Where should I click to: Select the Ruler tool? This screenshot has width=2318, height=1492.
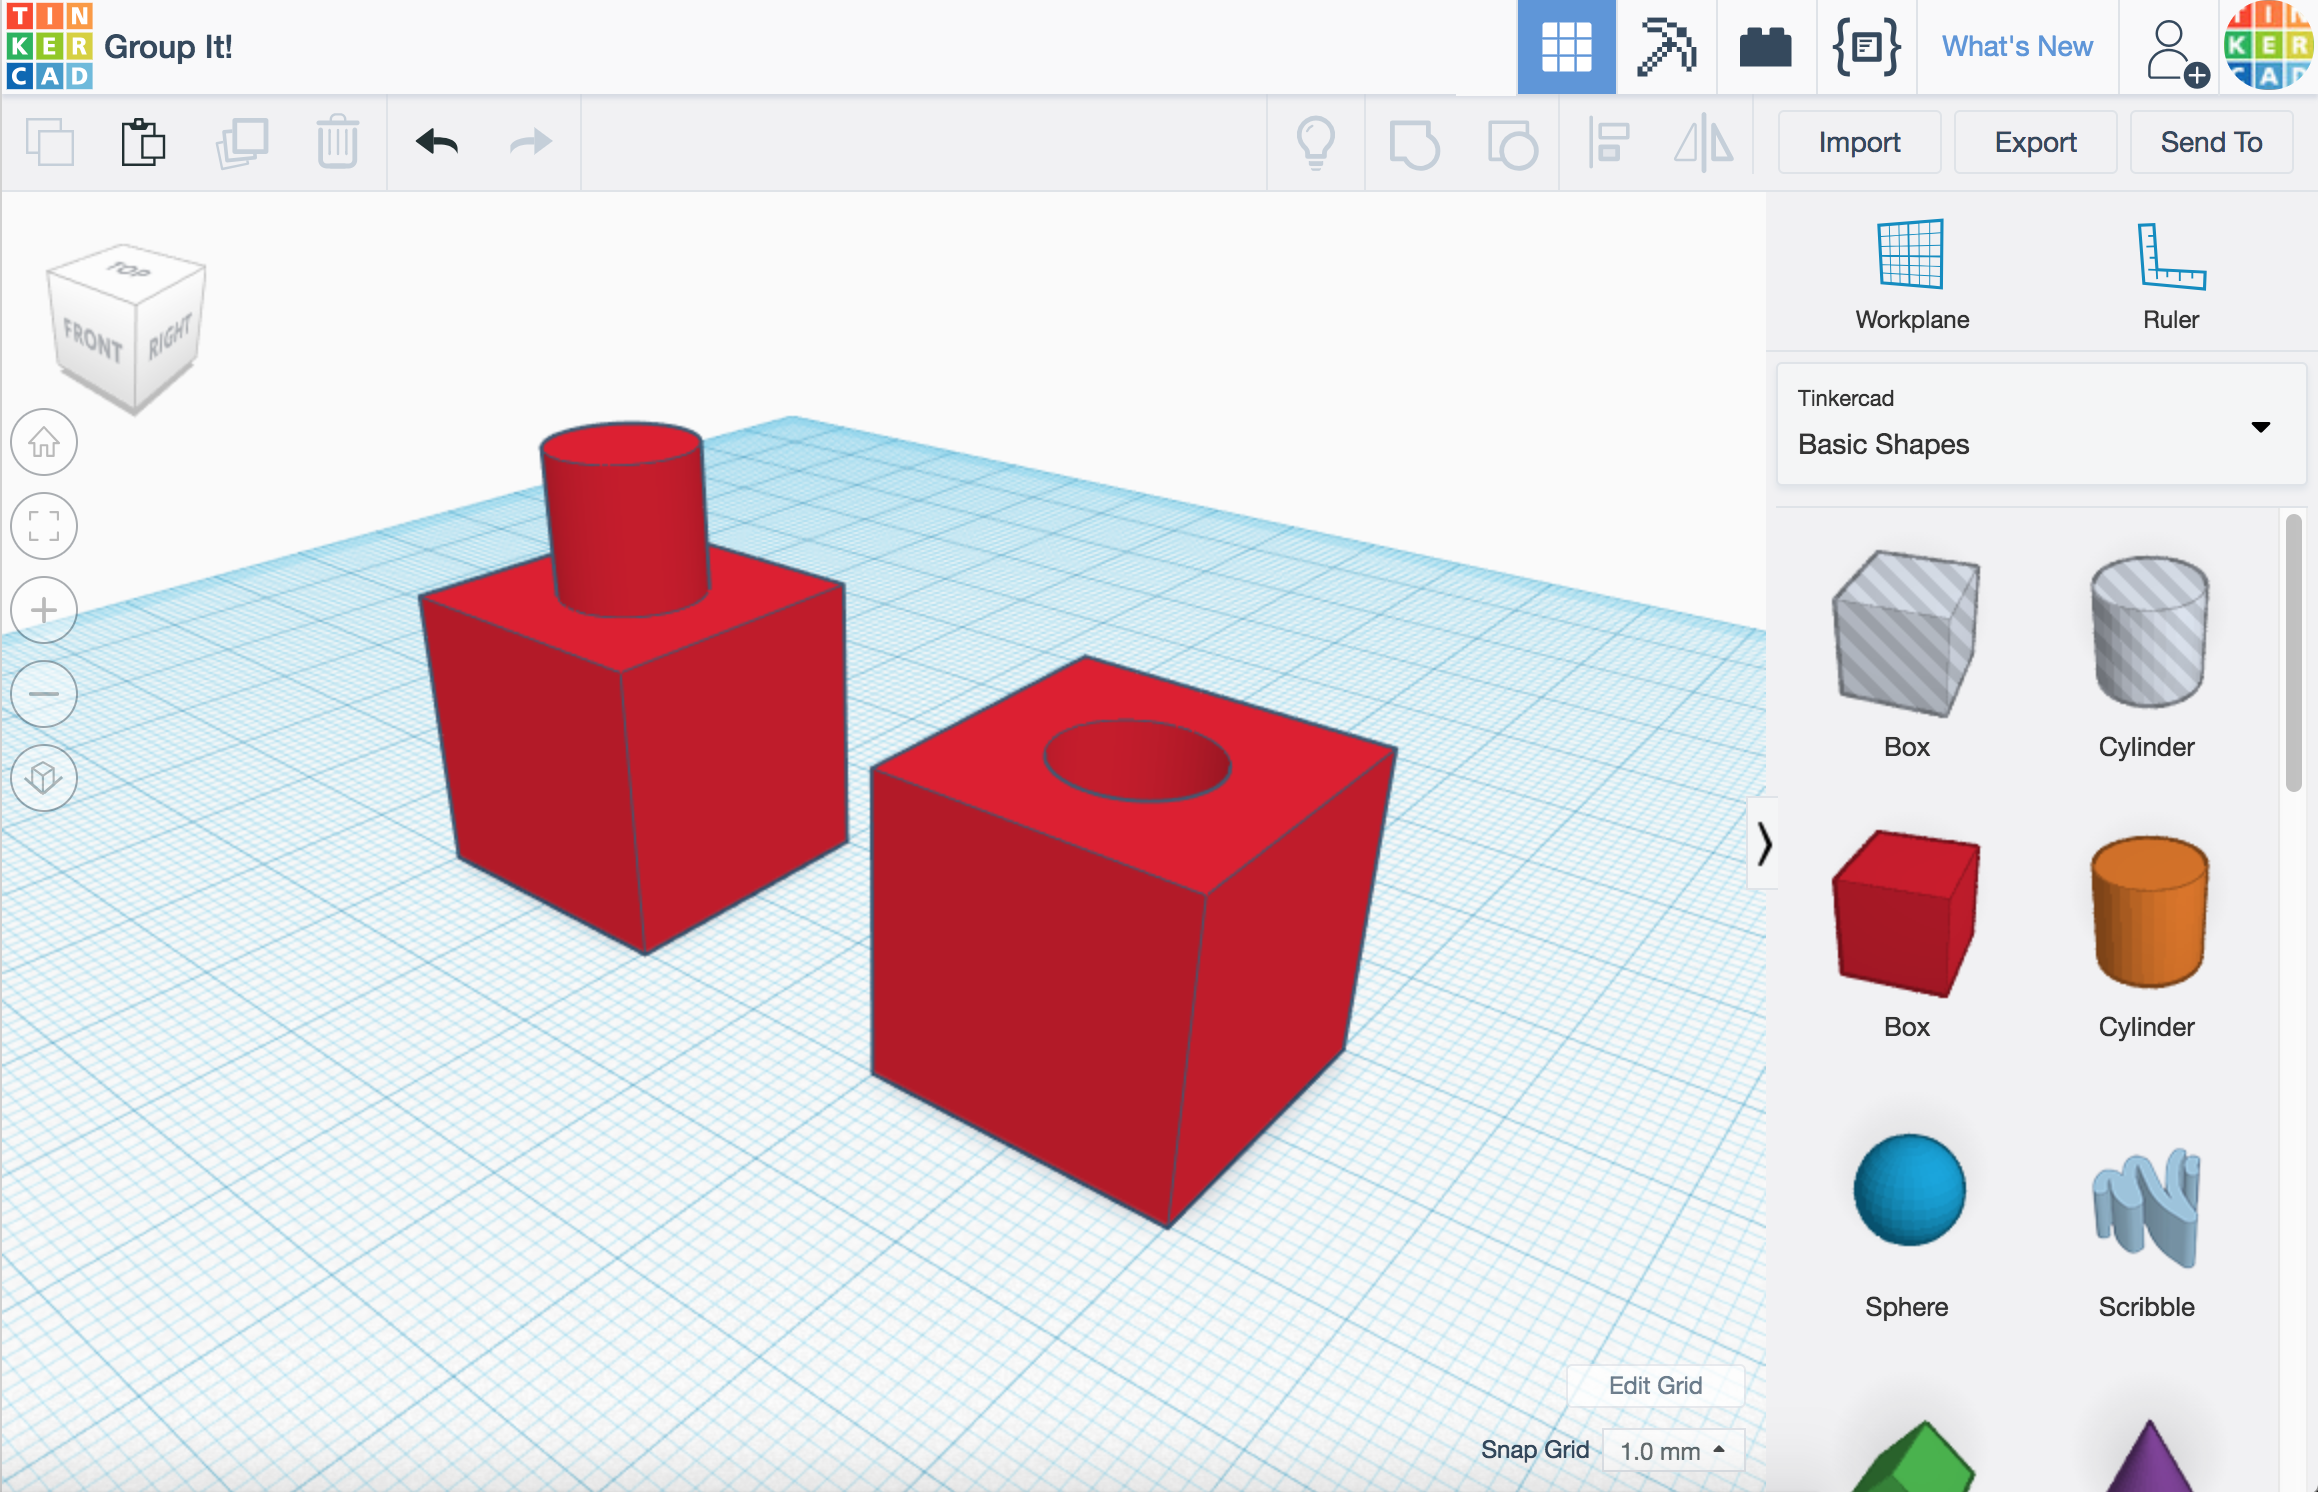pos(2171,275)
